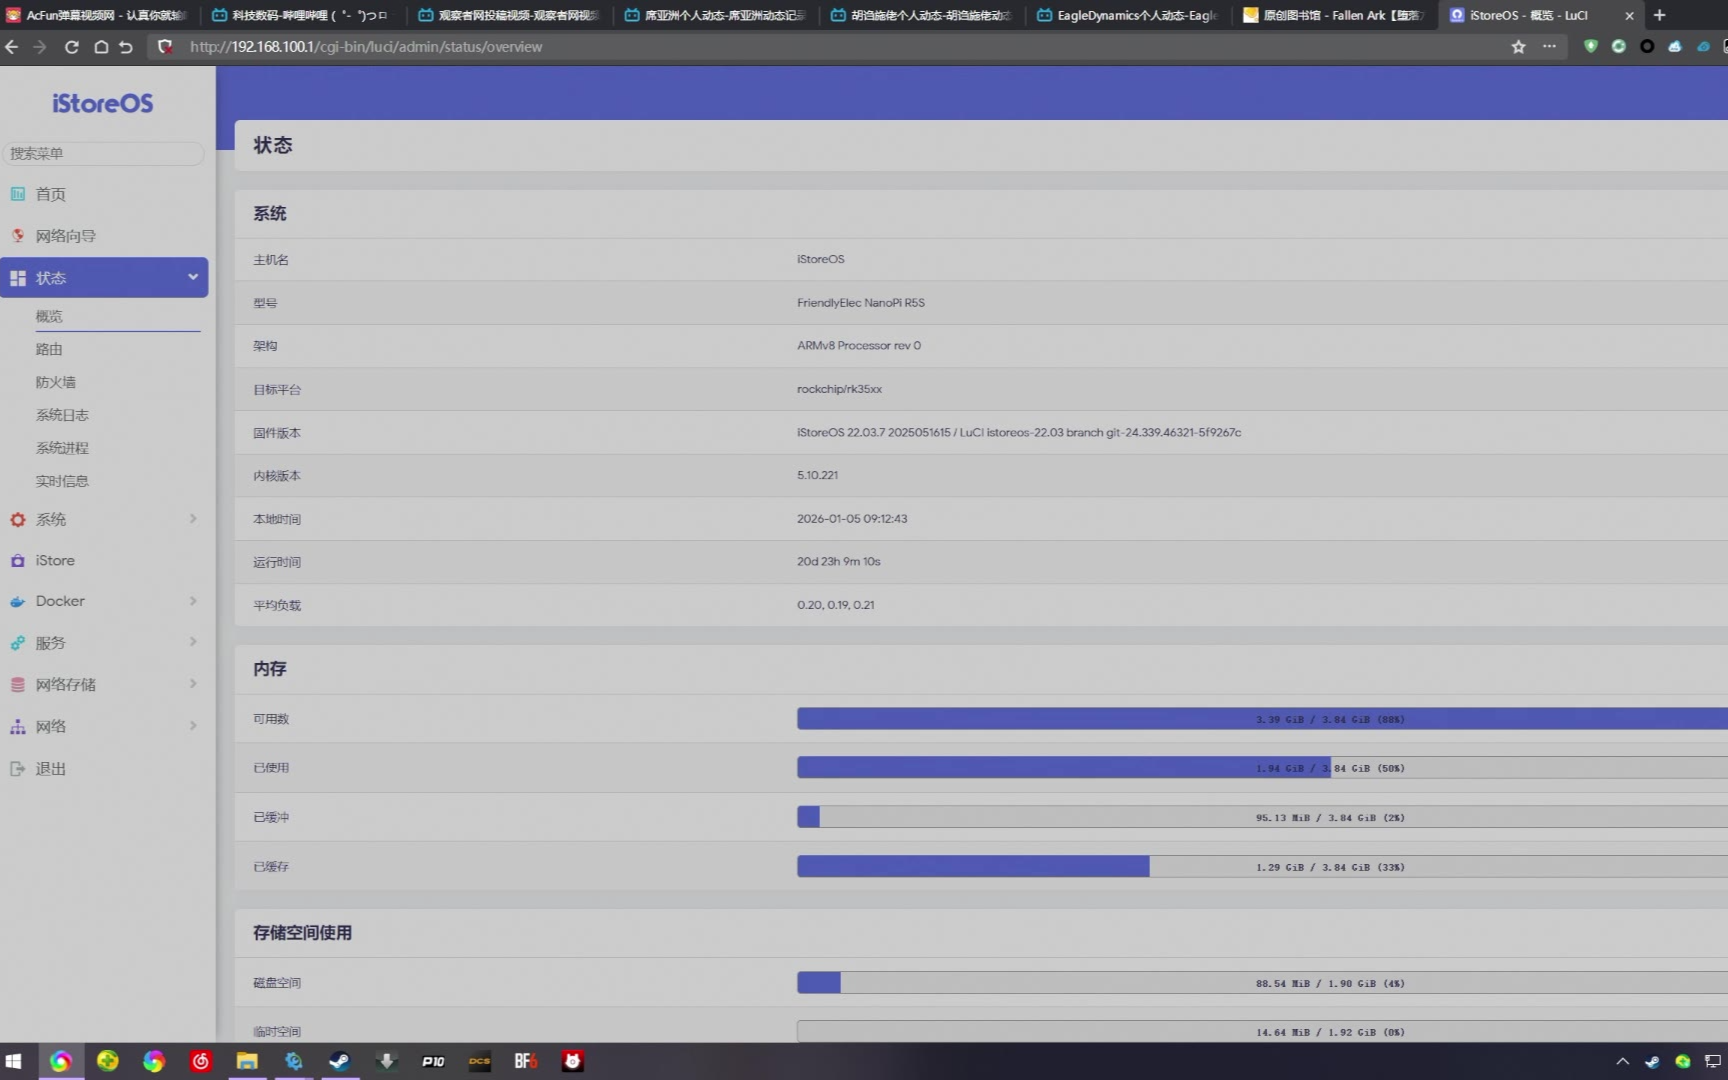Click the iStore shop icon
This screenshot has width=1728, height=1080.
point(18,561)
